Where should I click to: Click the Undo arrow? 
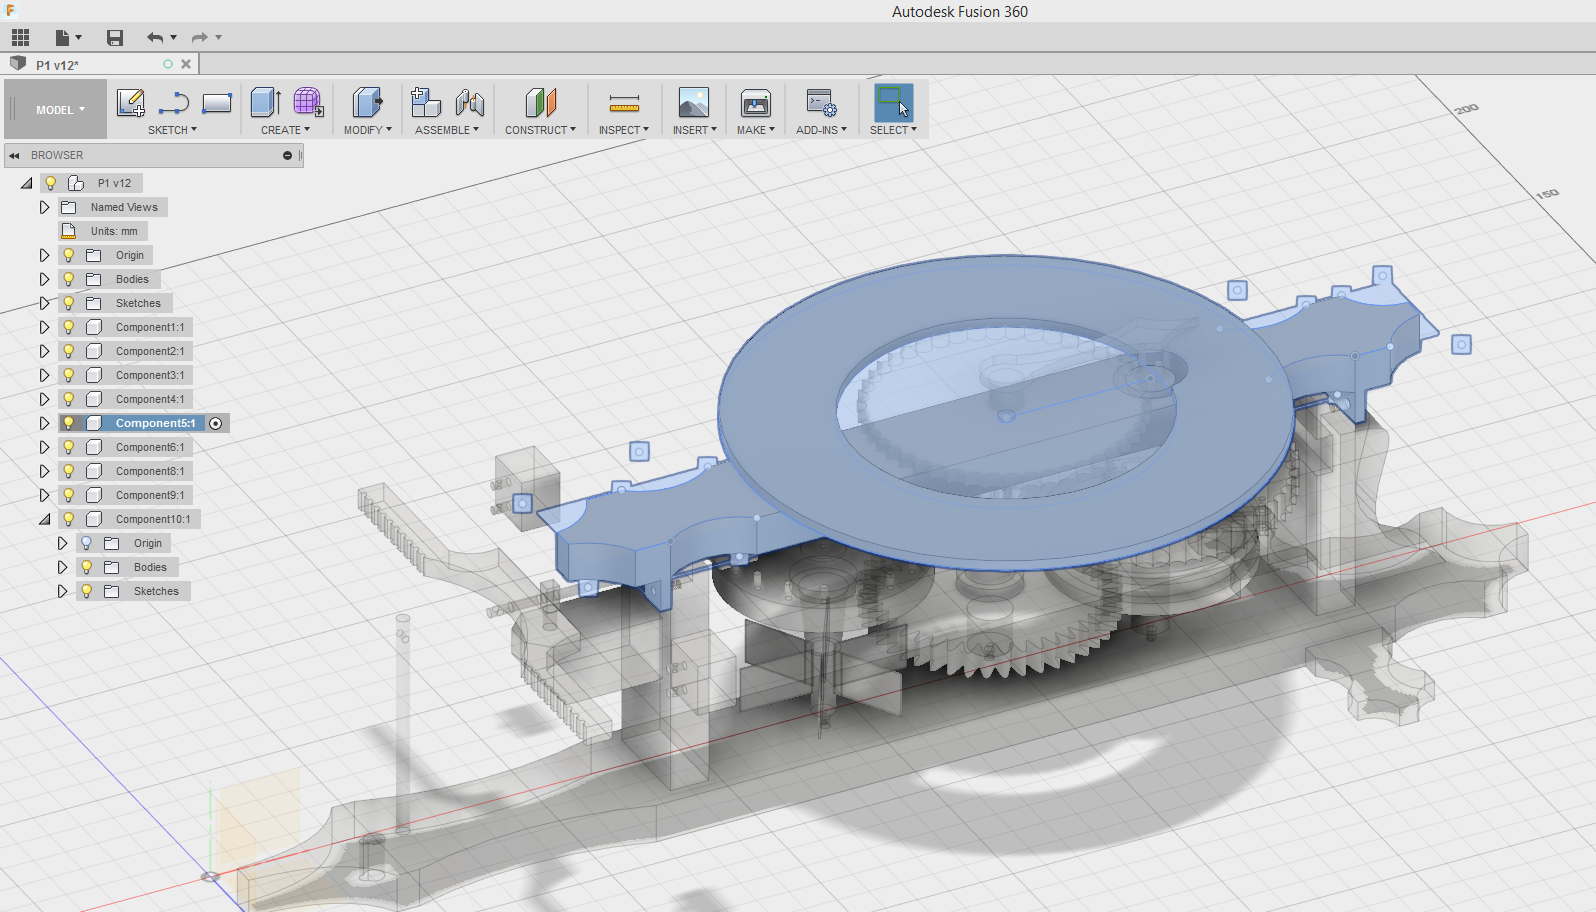pyautogui.click(x=155, y=38)
